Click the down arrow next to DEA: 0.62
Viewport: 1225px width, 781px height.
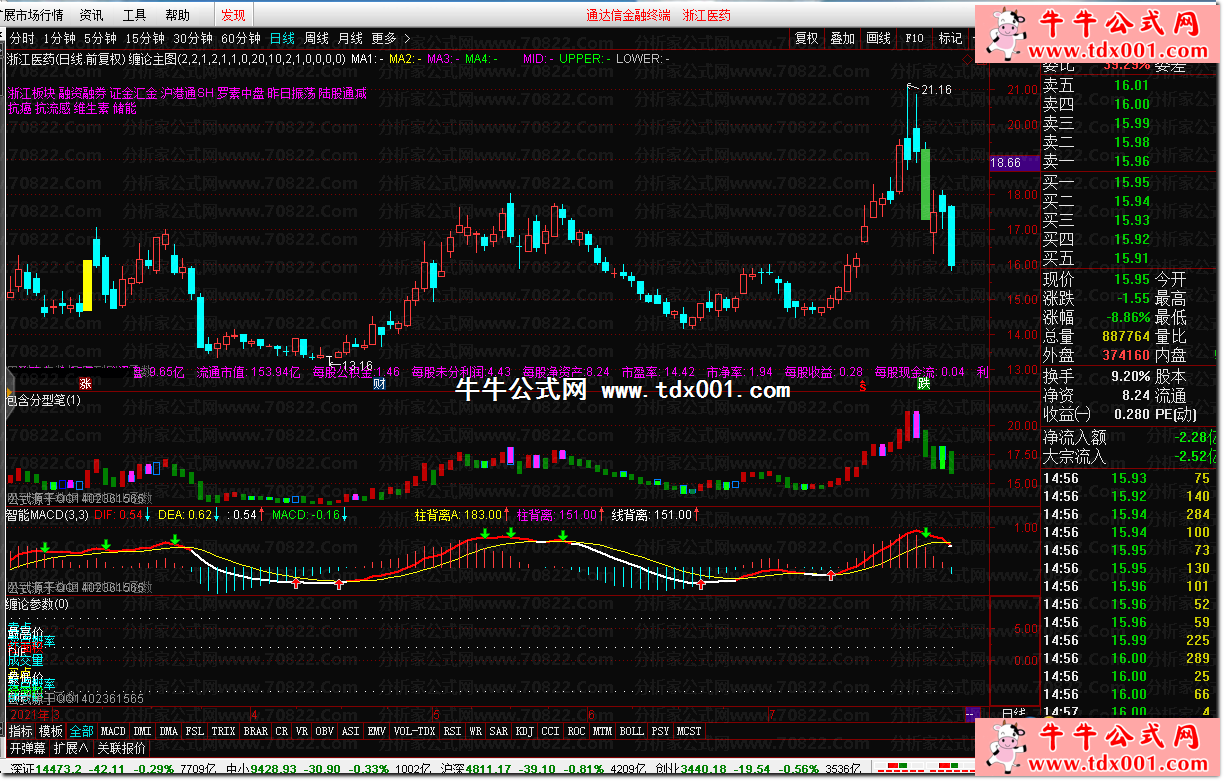(218, 515)
